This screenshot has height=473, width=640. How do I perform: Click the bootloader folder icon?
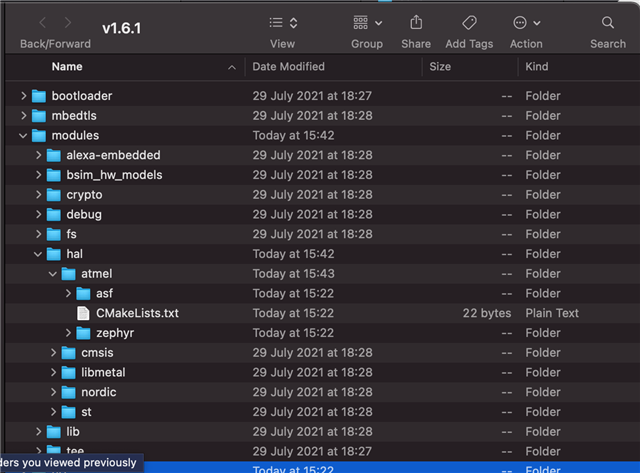pos(39,96)
